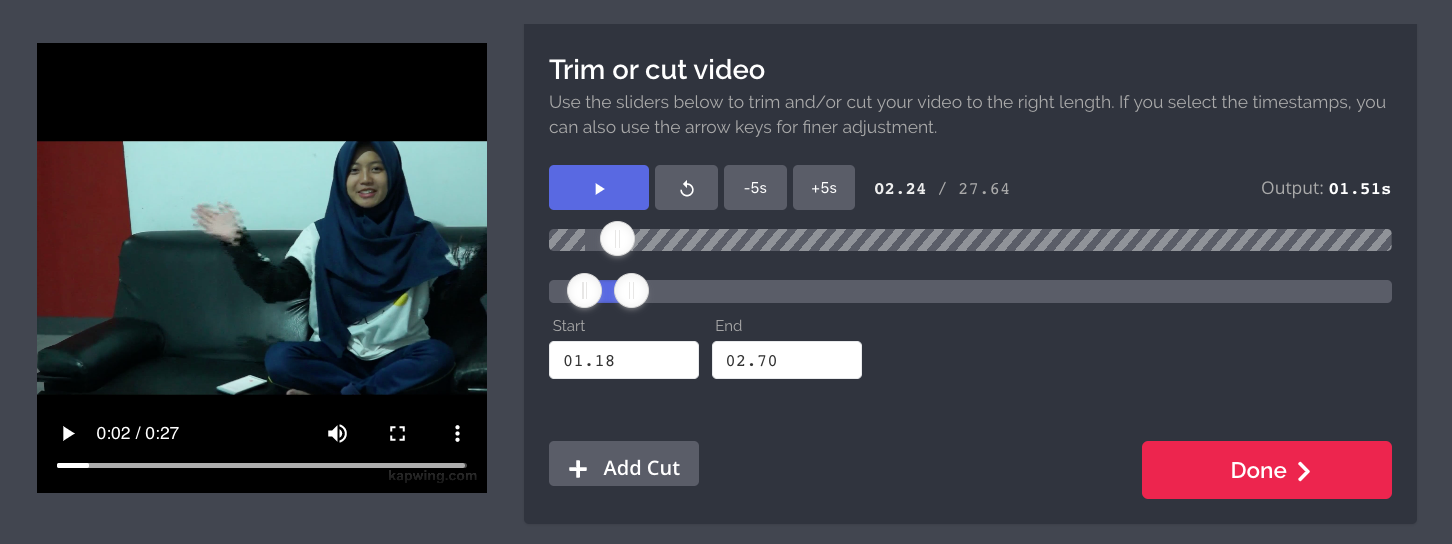Click the 02.24 current time readout
The image size is (1452, 544).
[900, 188]
